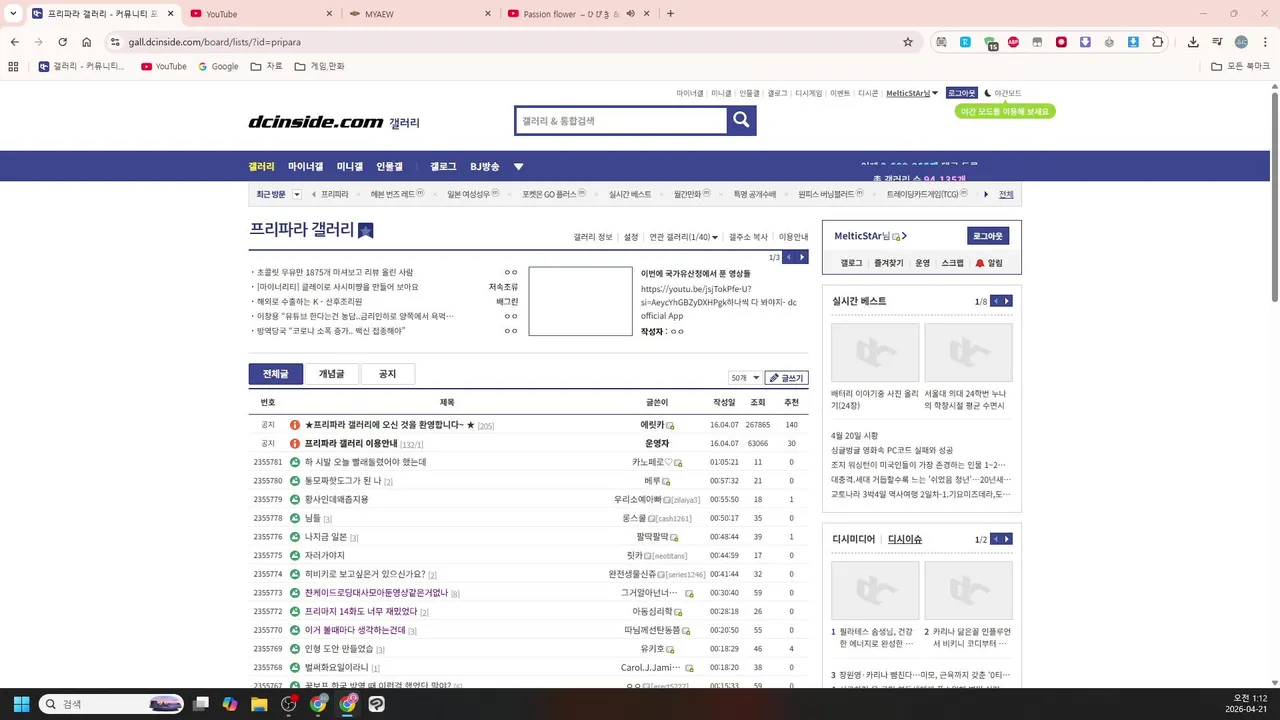Screen dimensions: 1280x720
Task: Switch to the MYAEW browser tab
Action: (421, 14)
